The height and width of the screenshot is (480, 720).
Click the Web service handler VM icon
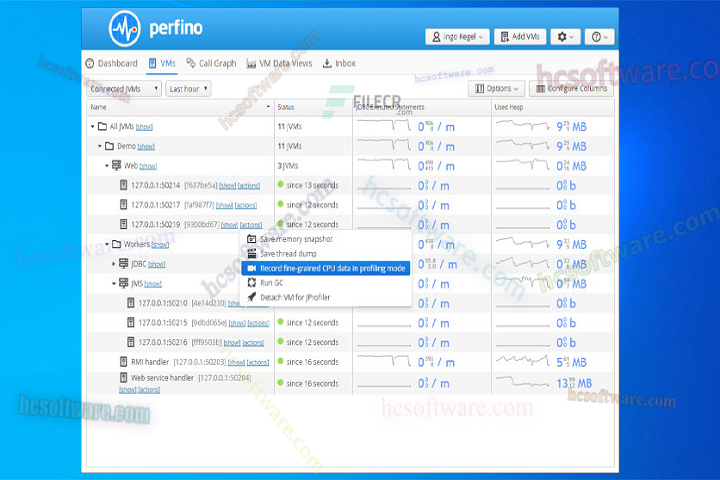pyautogui.click(x=124, y=378)
